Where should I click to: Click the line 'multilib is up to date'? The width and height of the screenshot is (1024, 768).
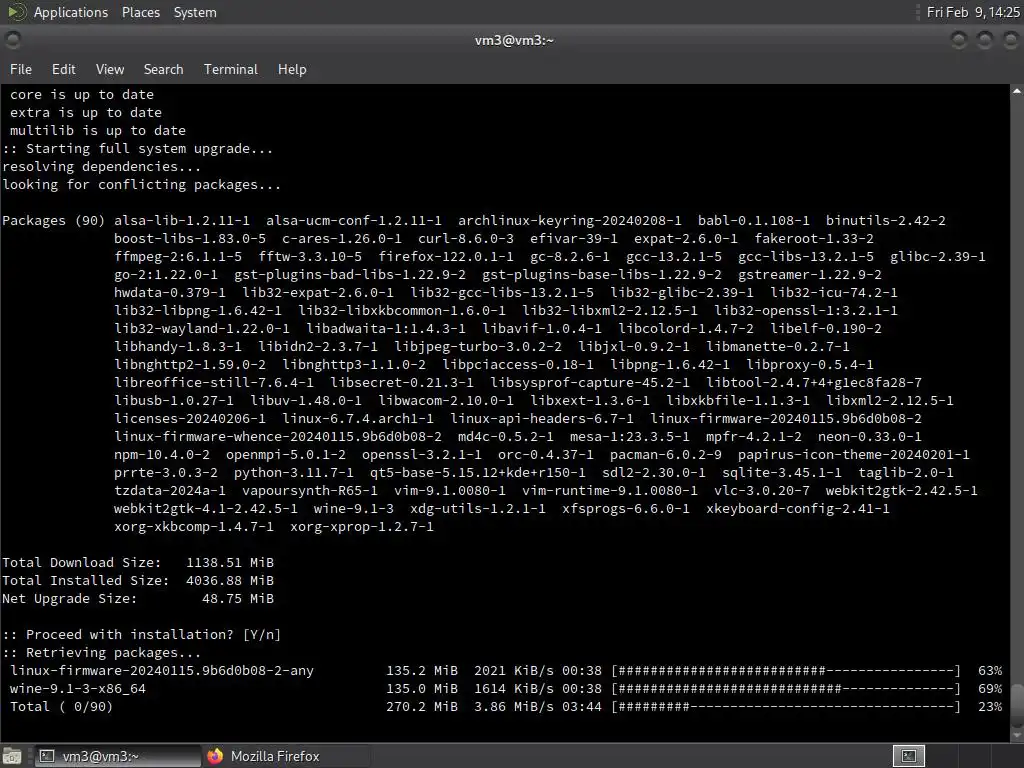(98, 131)
